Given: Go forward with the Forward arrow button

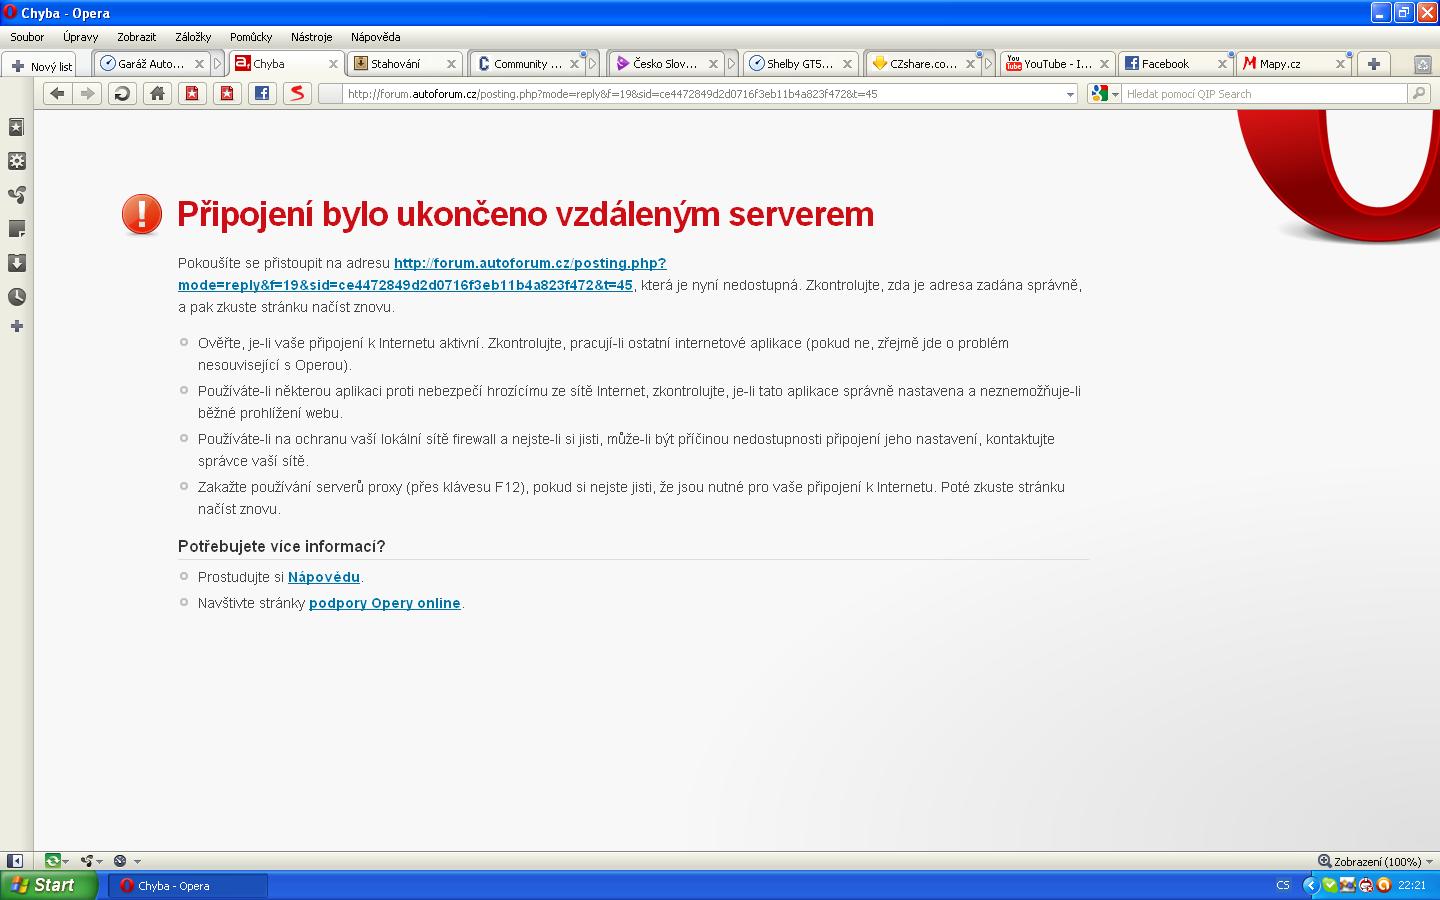Looking at the screenshot, I should click(88, 93).
